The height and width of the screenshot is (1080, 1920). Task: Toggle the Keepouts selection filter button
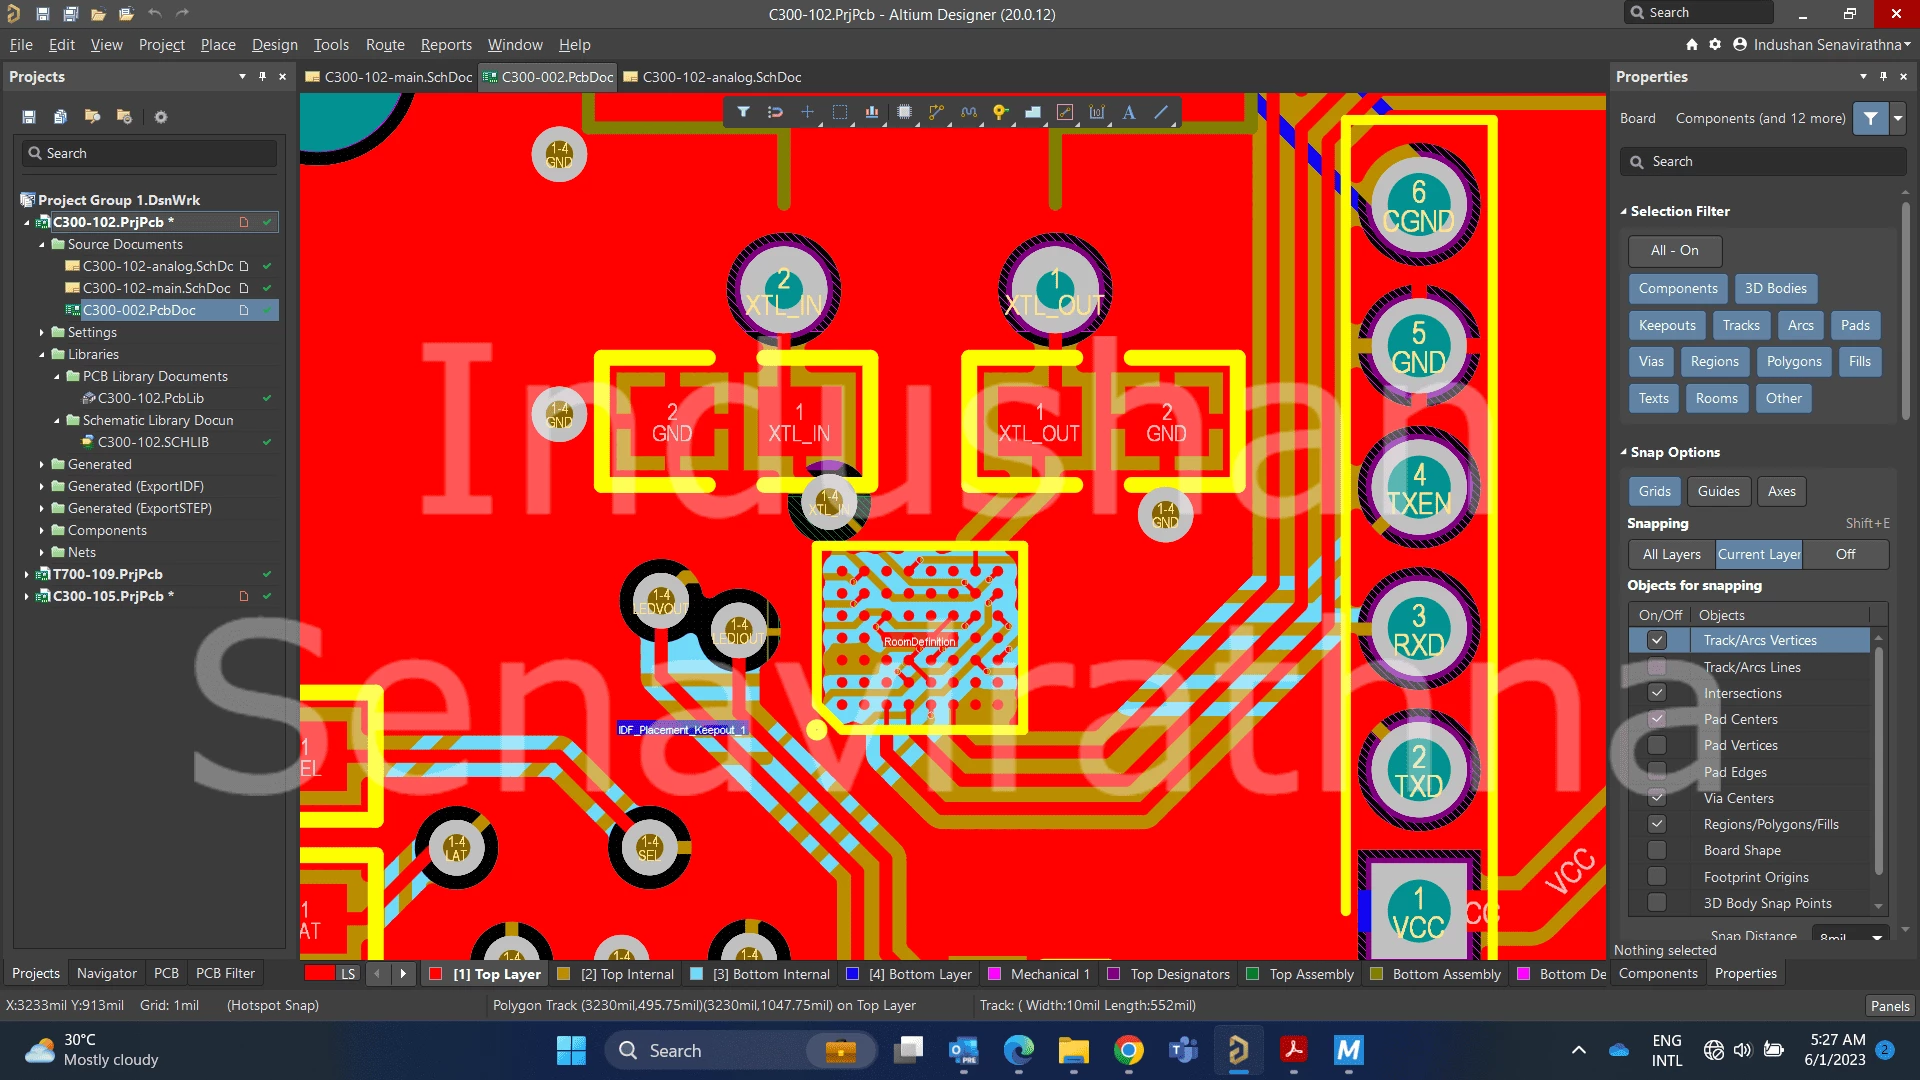point(1667,325)
